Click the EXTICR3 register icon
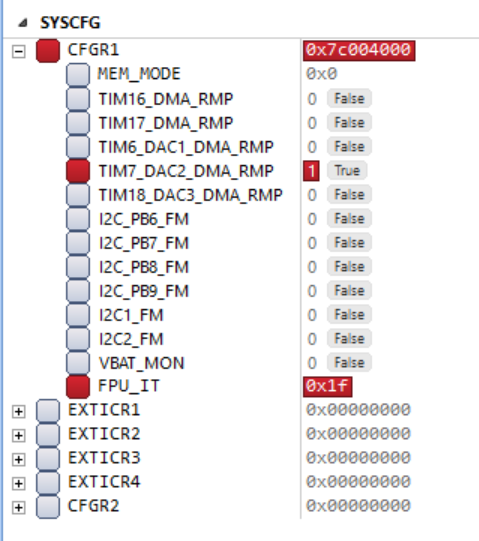This screenshot has height=541, width=479. click(x=48, y=459)
